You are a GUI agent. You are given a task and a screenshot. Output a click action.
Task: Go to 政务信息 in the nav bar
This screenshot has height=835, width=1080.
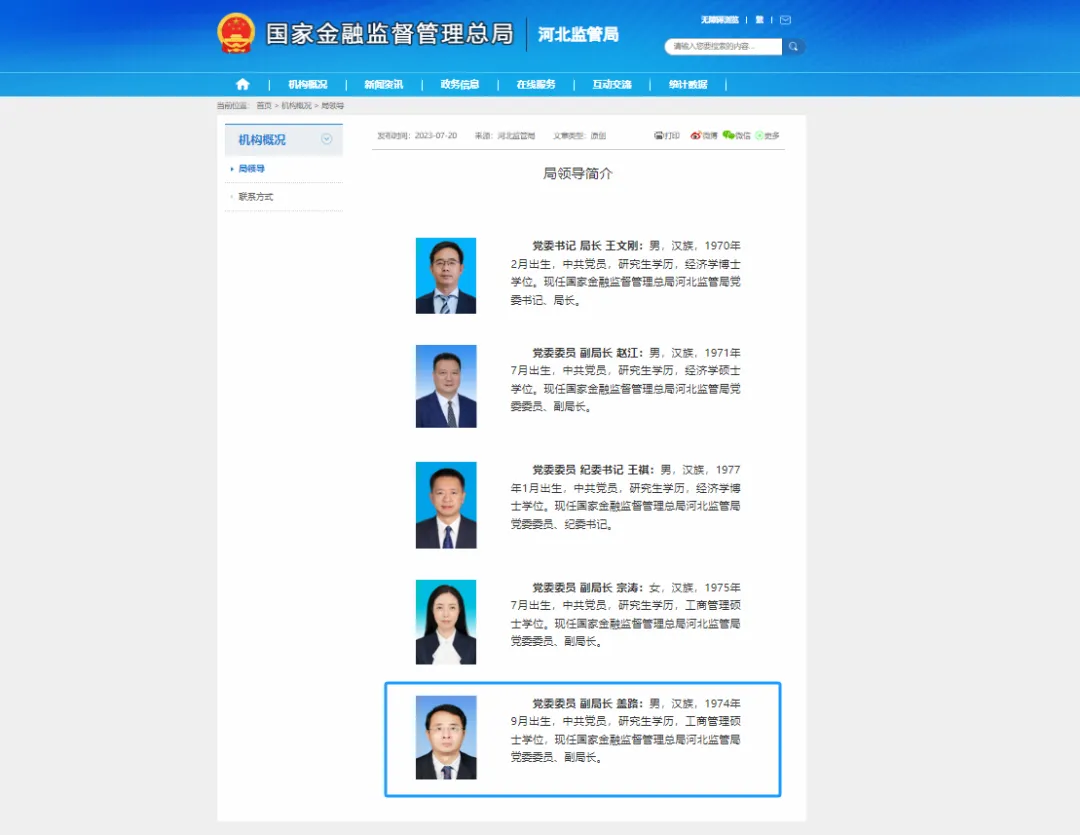point(459,85)
